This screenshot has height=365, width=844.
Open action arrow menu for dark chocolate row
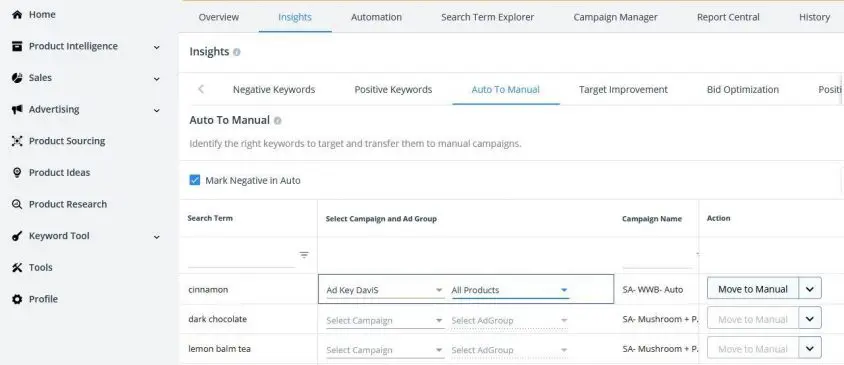pos(810,319)
